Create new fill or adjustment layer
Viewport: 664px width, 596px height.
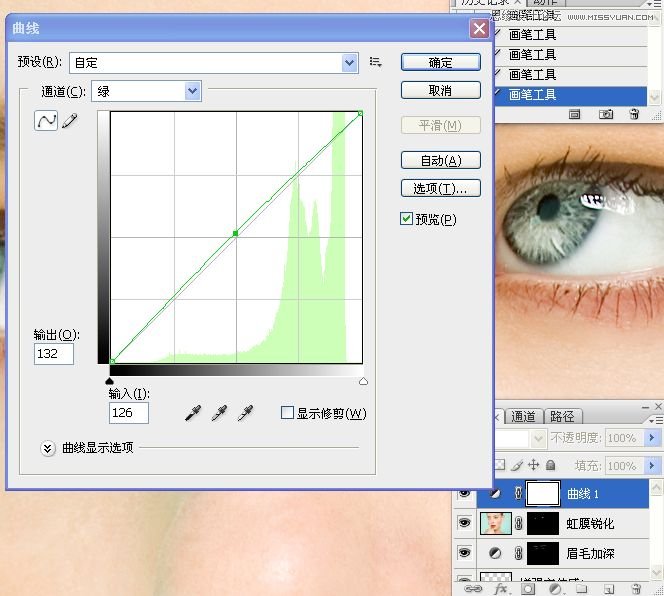[555, 589]
